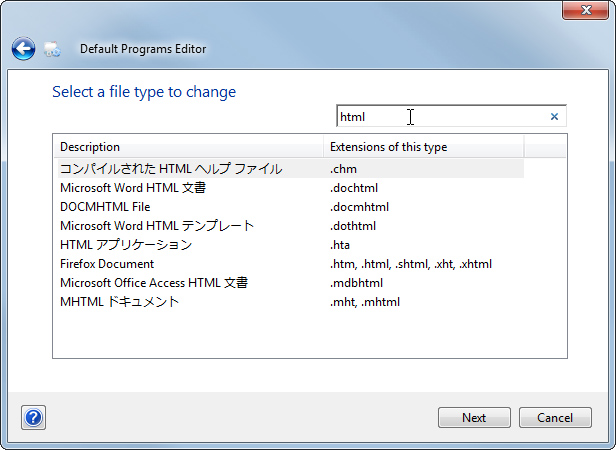Select the HTML .hta application row
The width and height of the screenshot is (616, 450).
126,245
